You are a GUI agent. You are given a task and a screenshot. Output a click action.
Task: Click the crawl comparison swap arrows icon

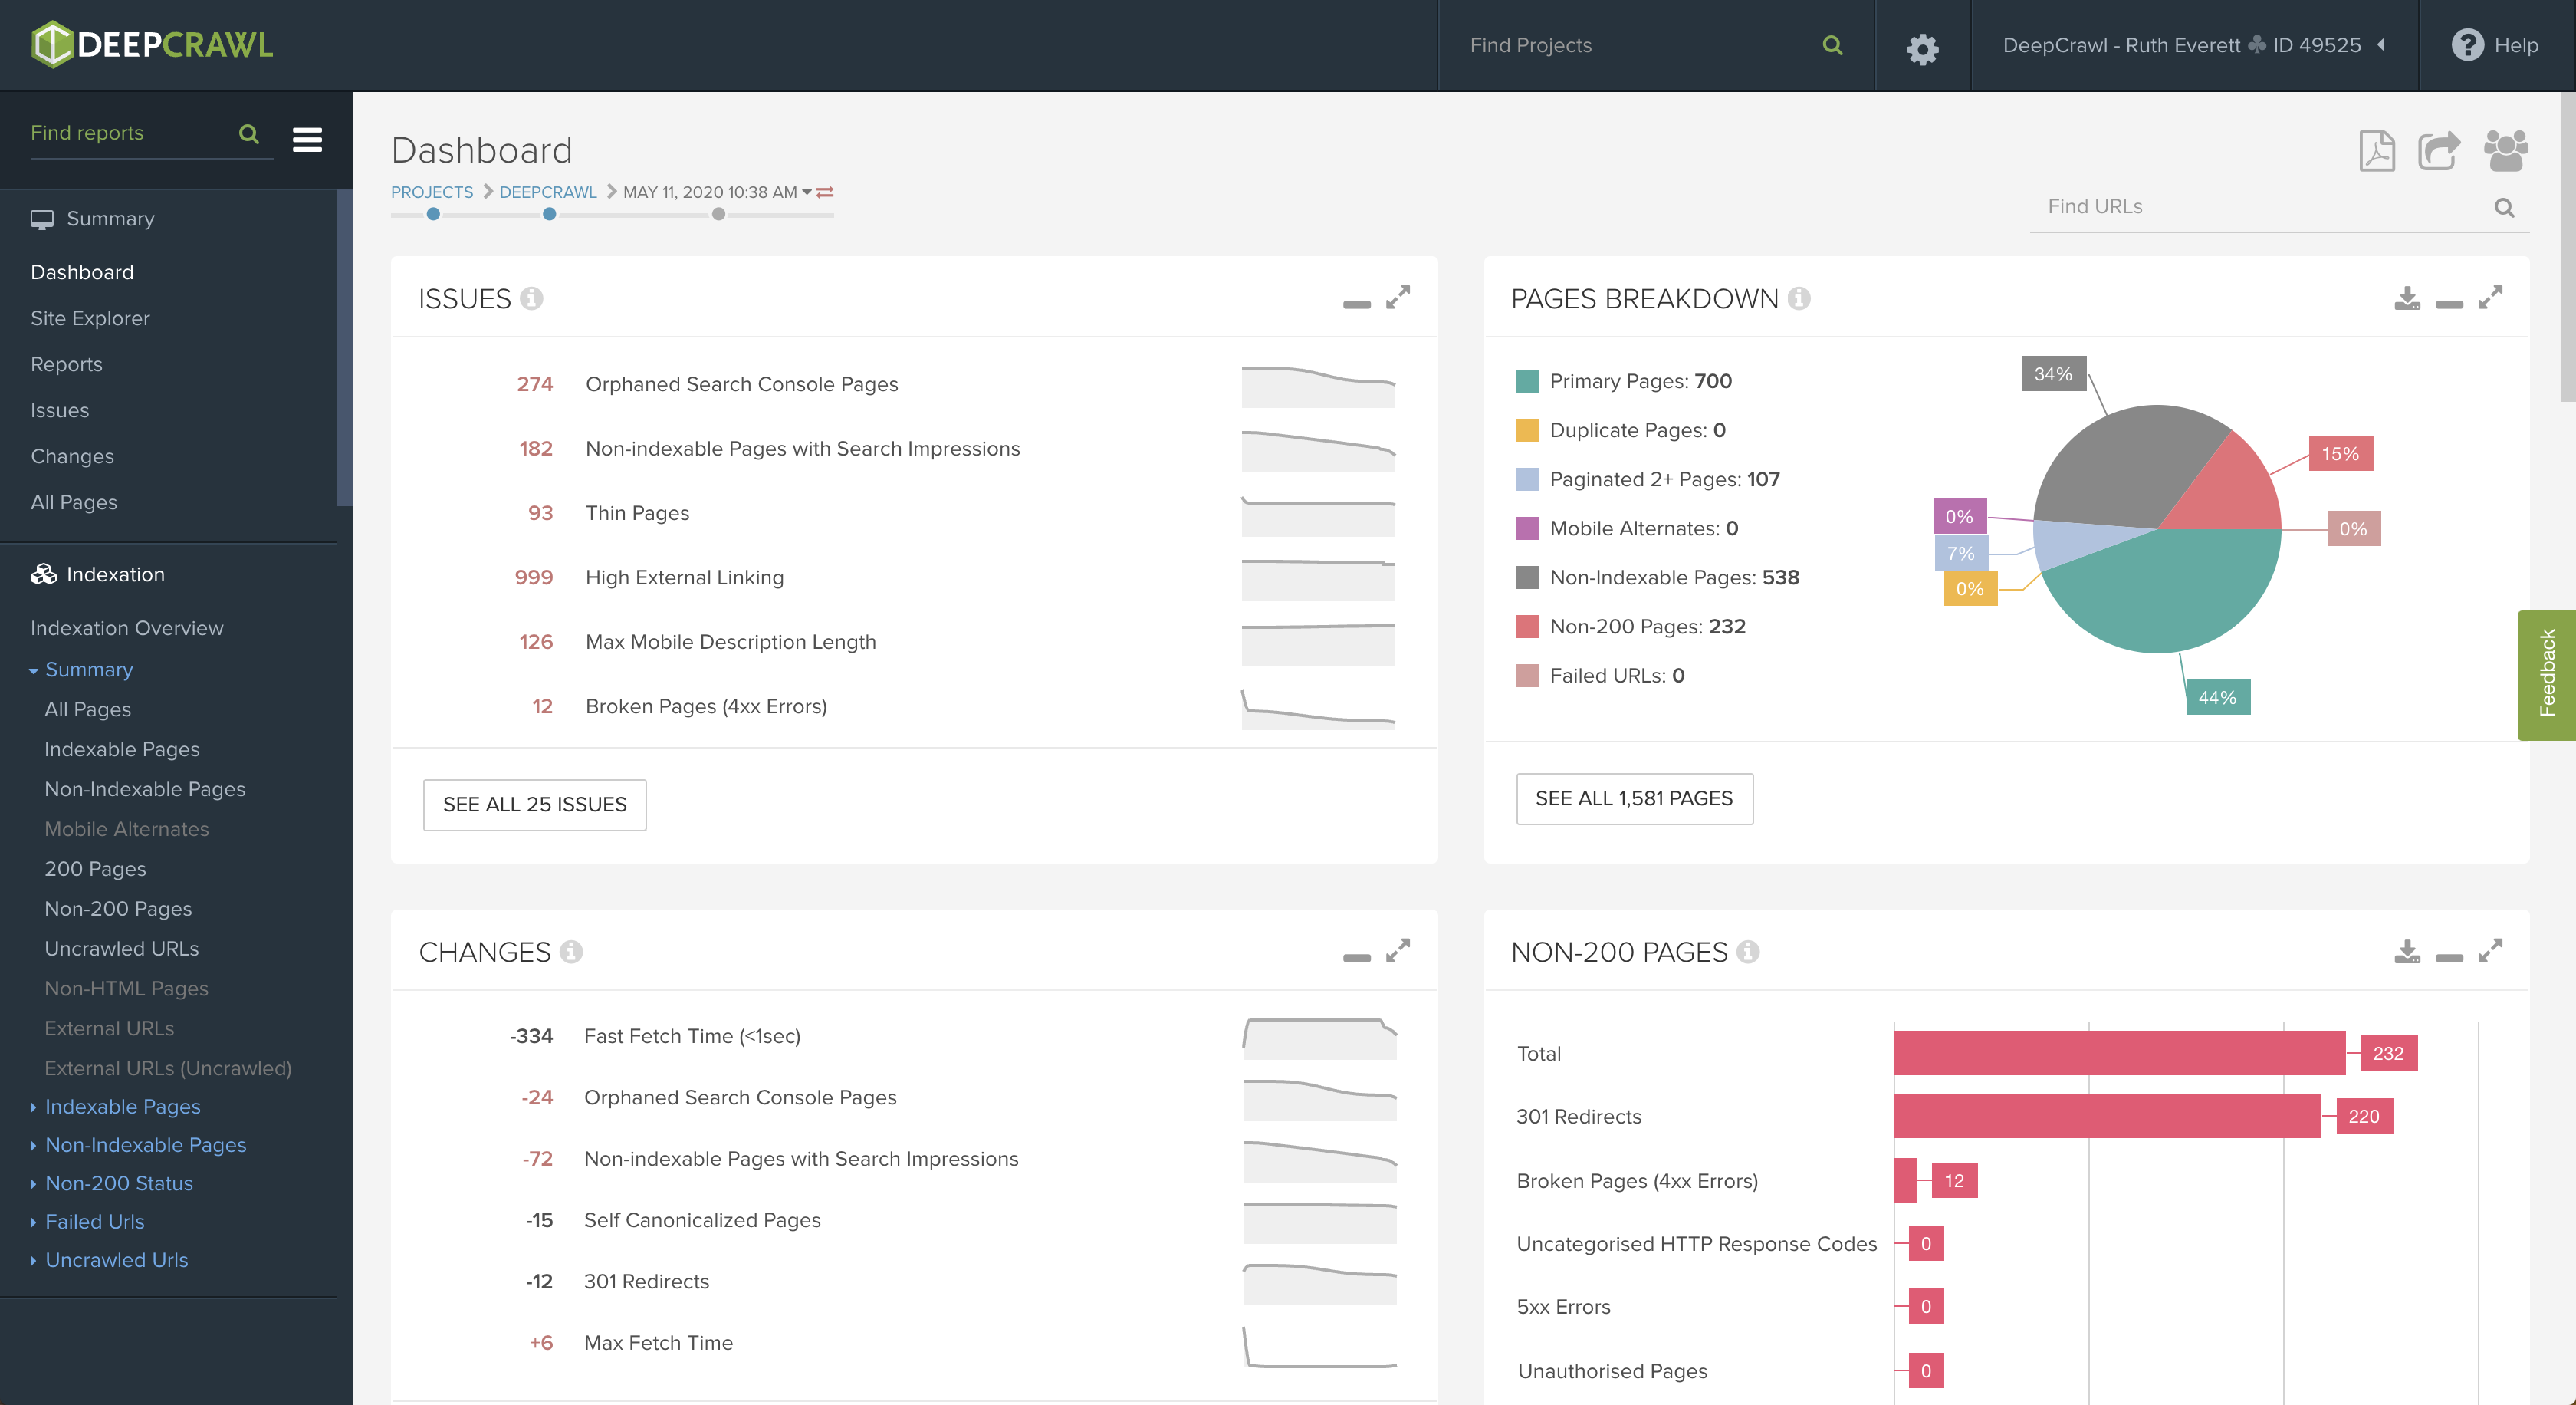(x=825, y=192)
